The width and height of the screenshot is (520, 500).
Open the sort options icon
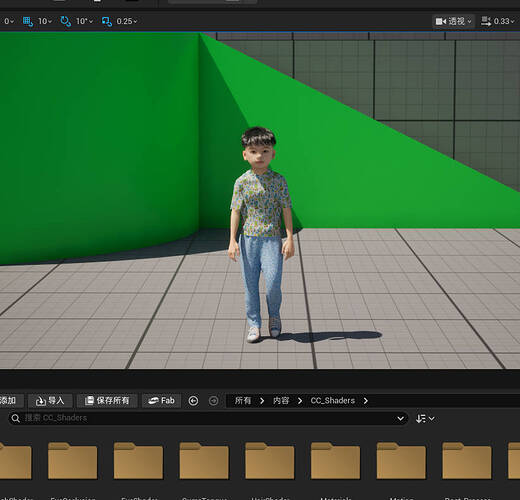(425, 418)
